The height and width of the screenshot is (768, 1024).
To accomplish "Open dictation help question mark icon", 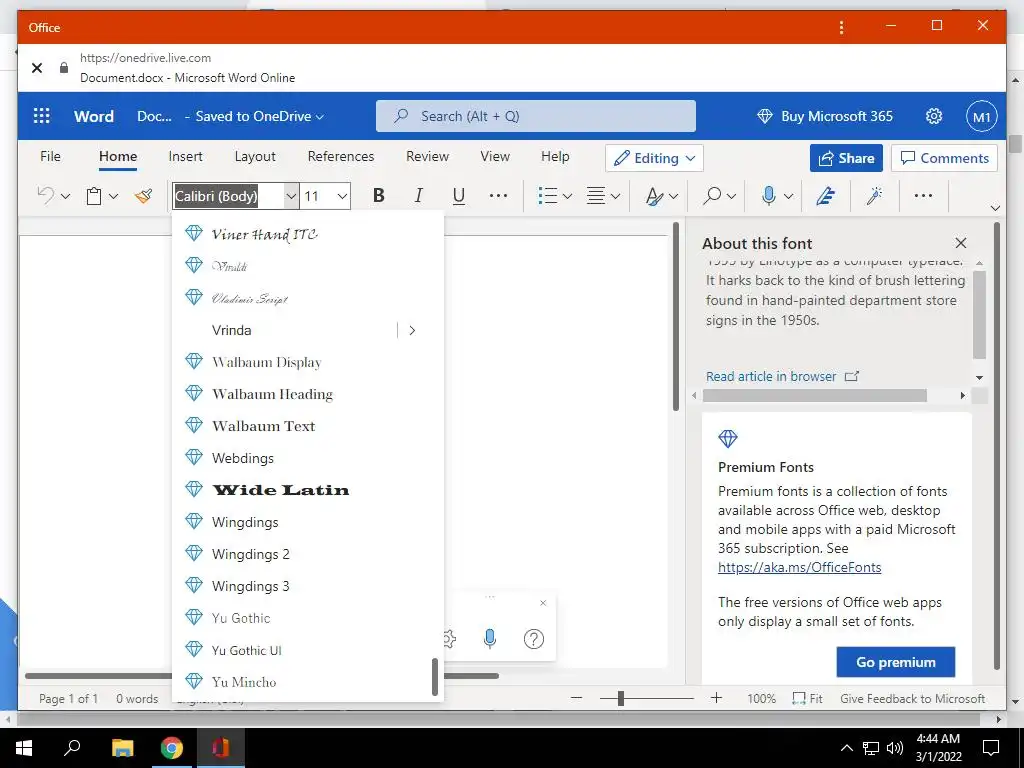I will pyautogui.click(x=534, y=639).
